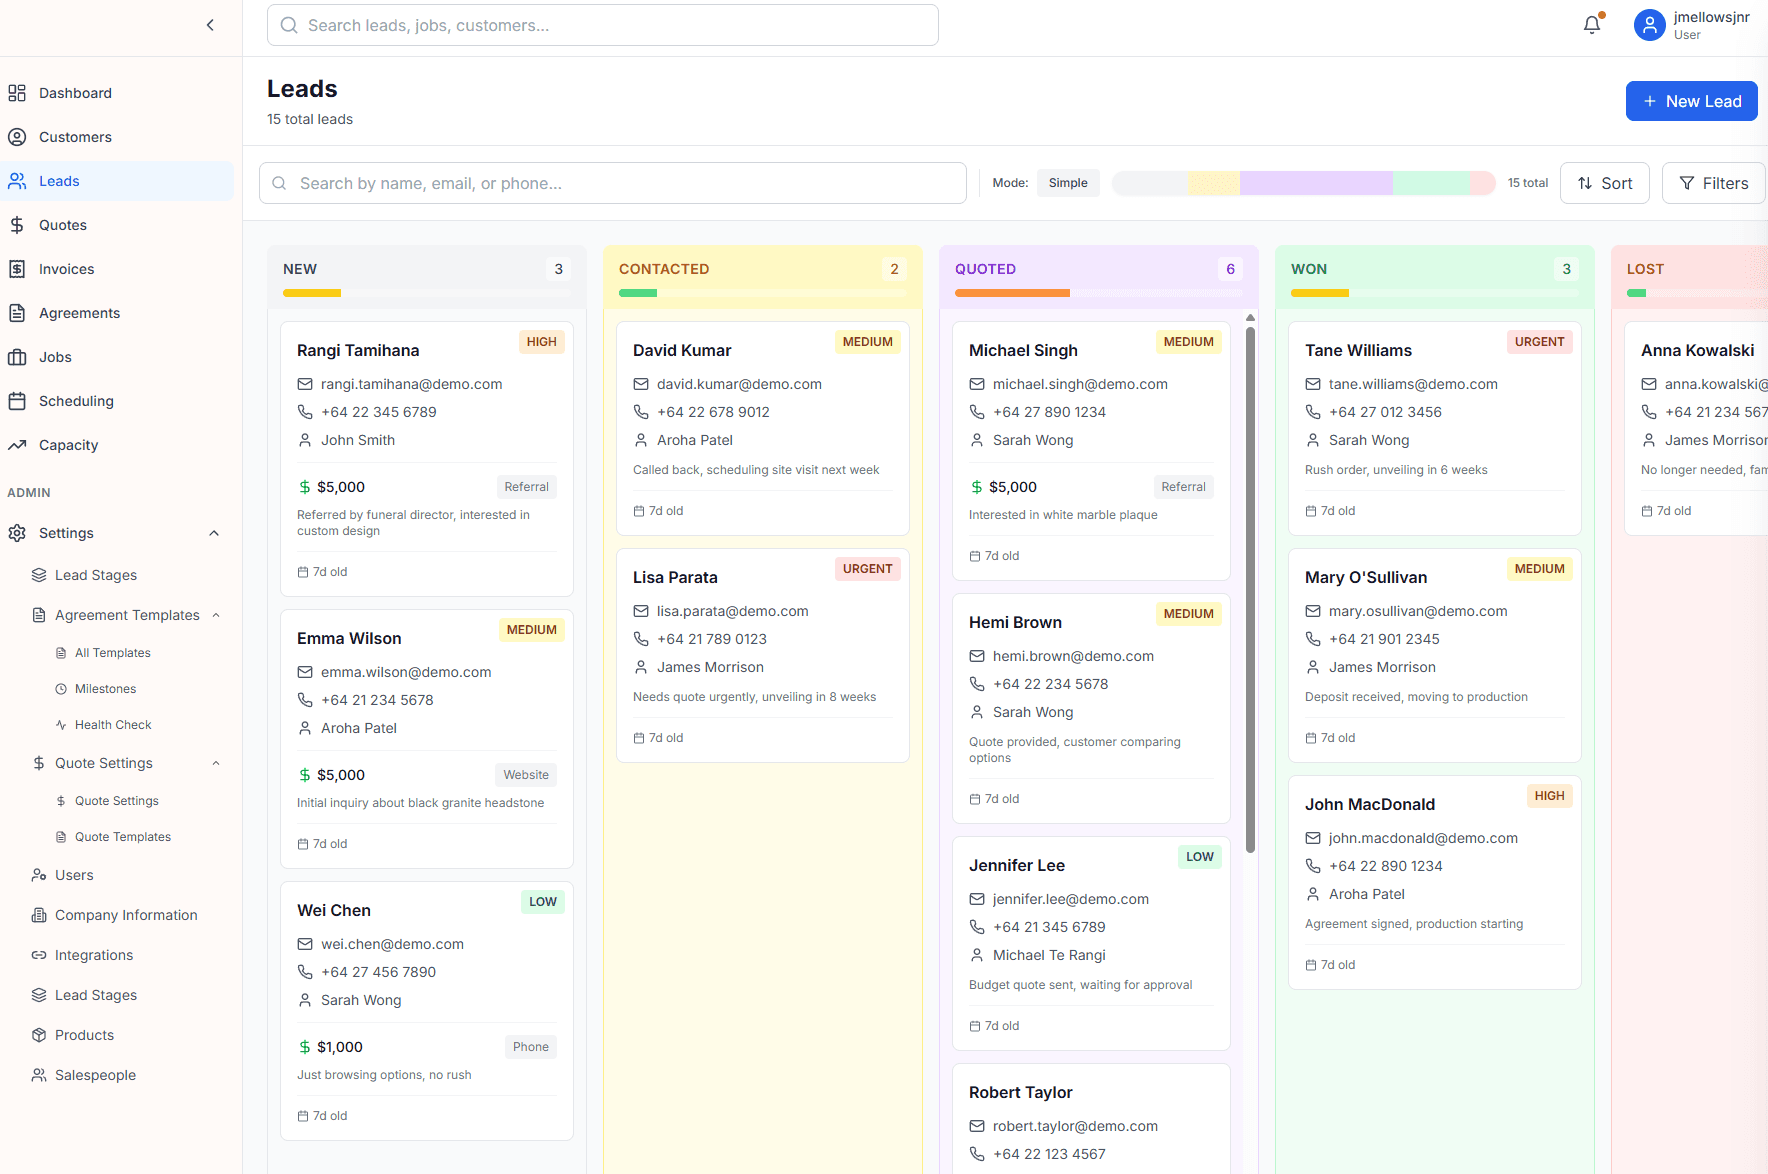Click the Dashboard grid icon
The height and width of the screenshot is (1174, 1768).
(17, 93)
